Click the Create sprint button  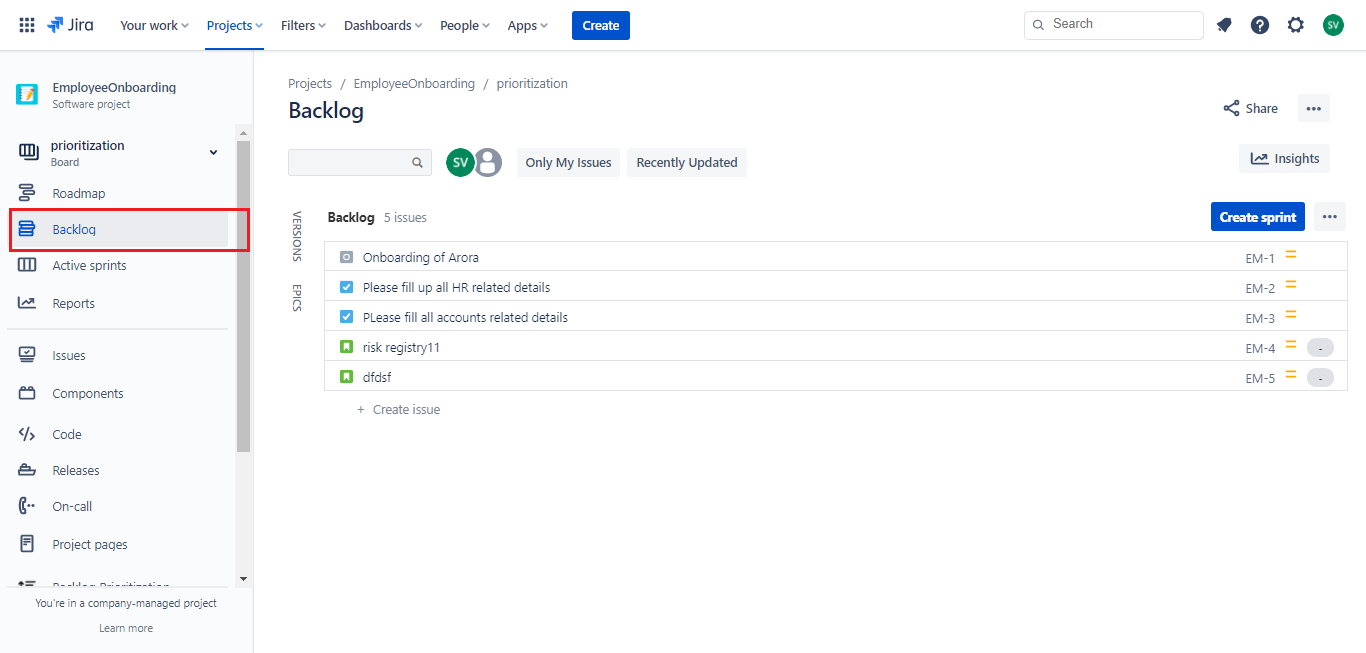coord(1257,217)
